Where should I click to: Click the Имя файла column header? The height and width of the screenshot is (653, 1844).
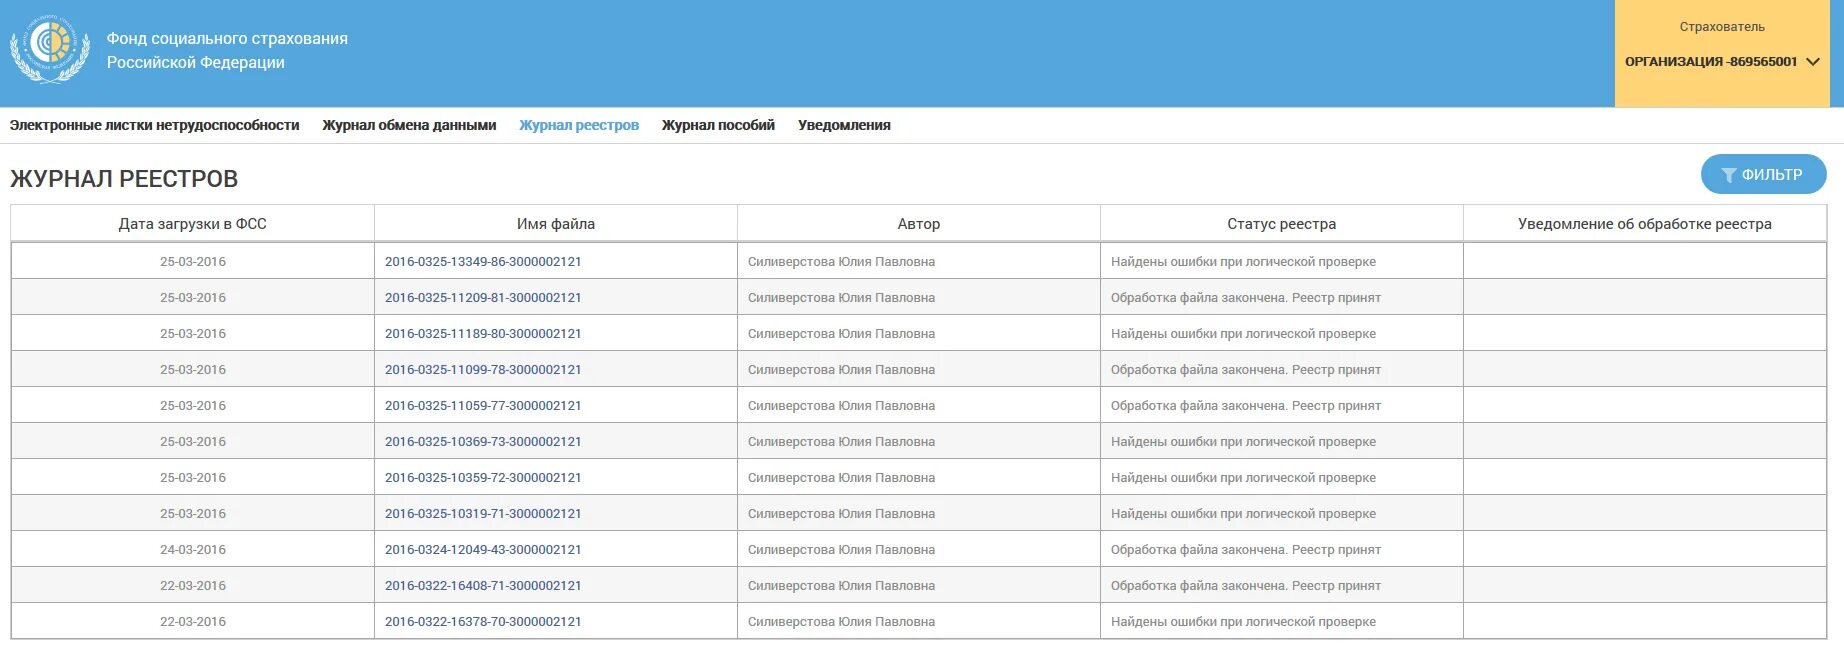pos(556,224)
